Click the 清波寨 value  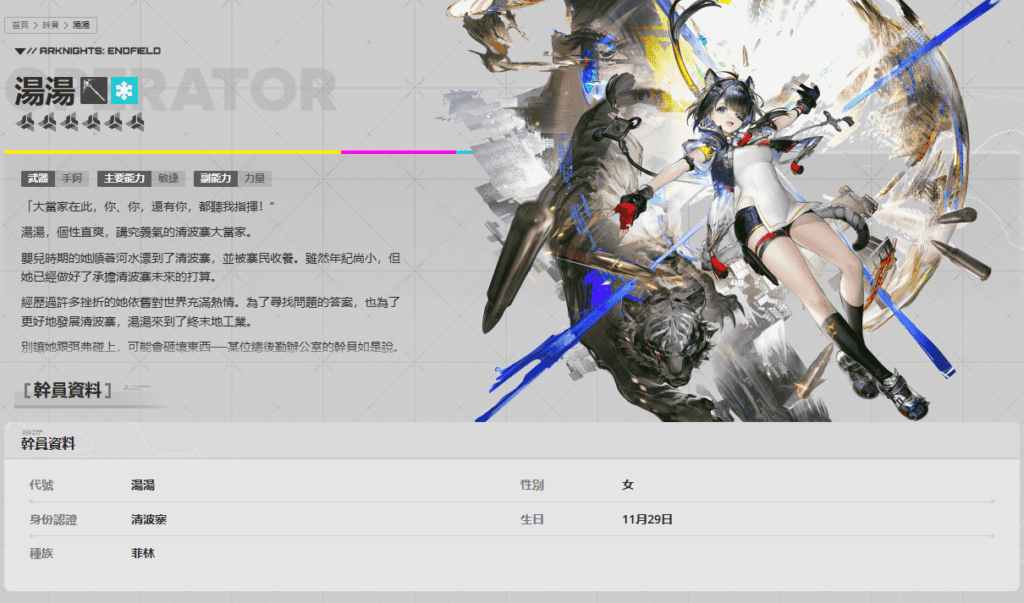(x=149, y=519)
